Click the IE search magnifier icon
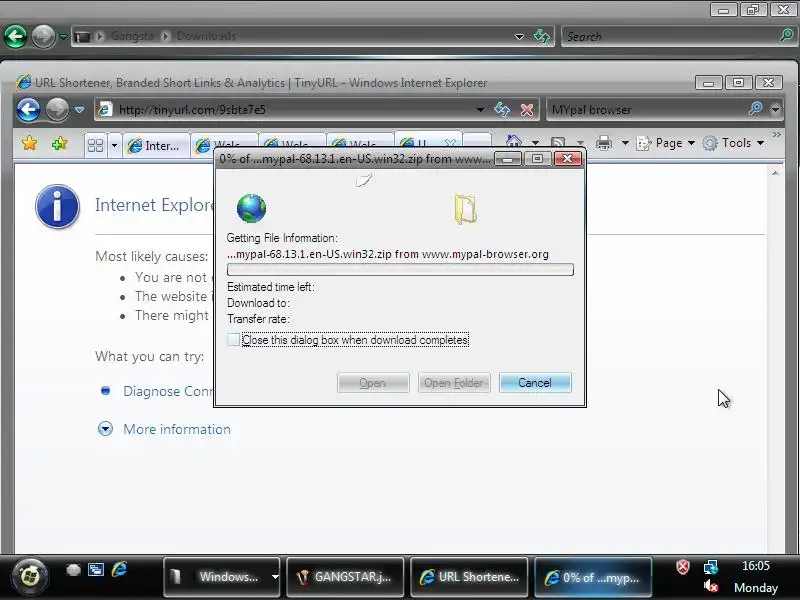 click(x=756, y=109)
